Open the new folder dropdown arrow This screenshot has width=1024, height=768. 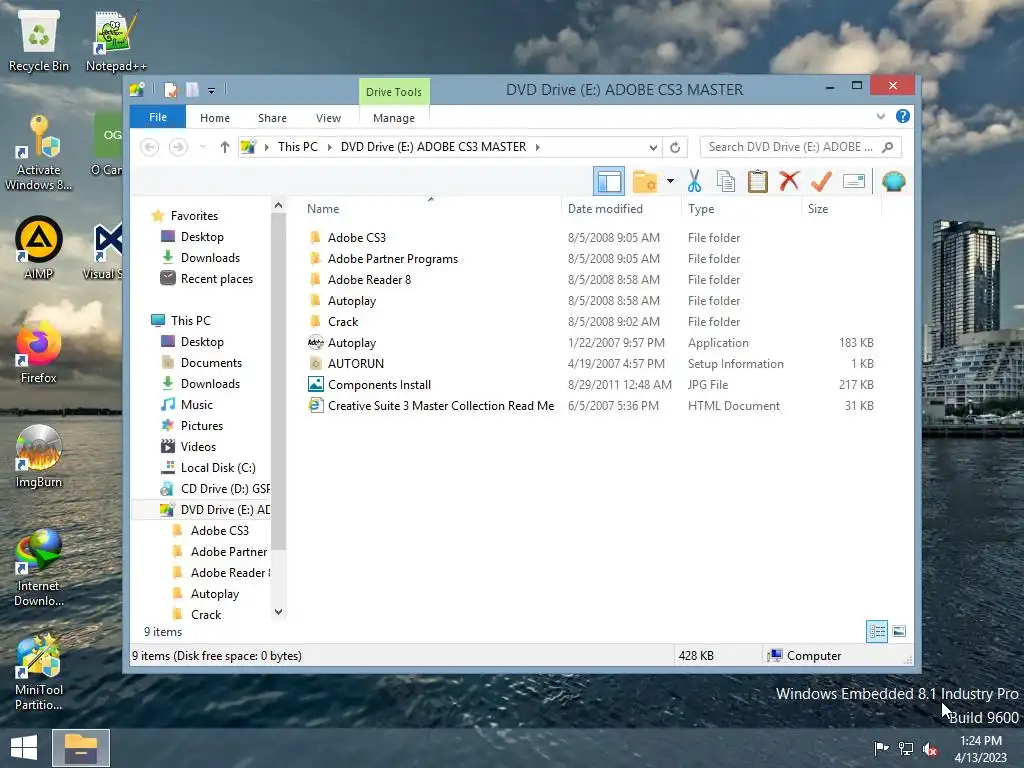[x=670, y=182]
